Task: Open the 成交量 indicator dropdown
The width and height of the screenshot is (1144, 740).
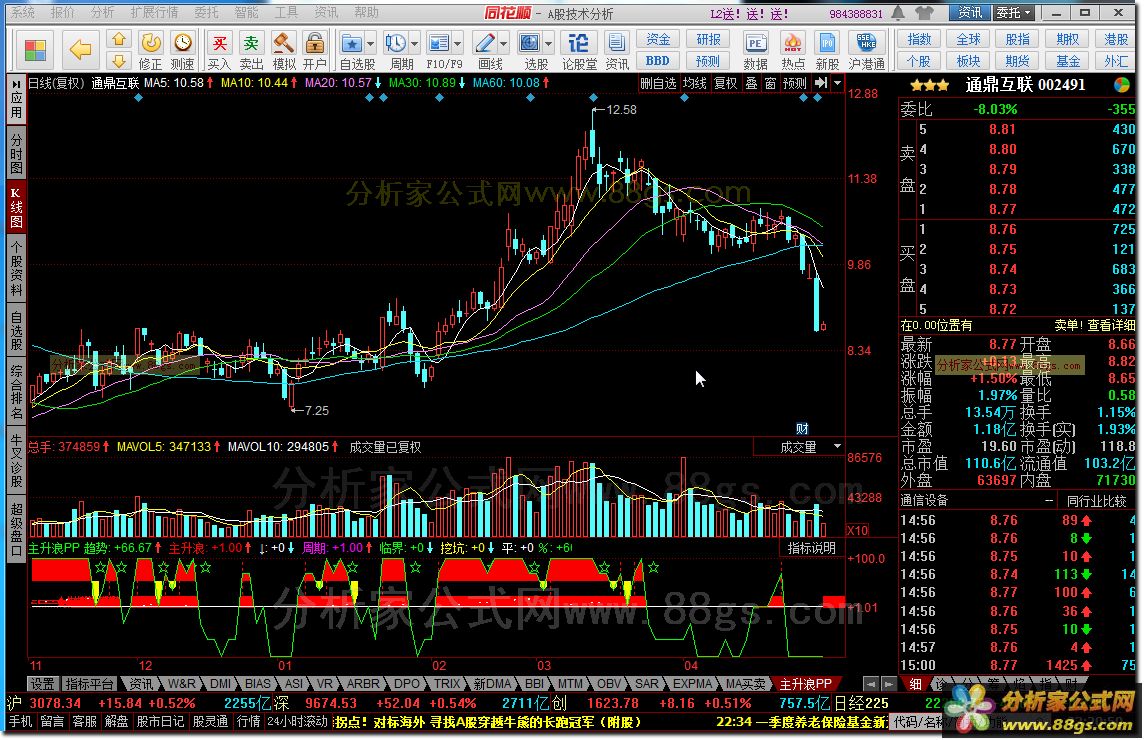Action: (x=838, y=446)
